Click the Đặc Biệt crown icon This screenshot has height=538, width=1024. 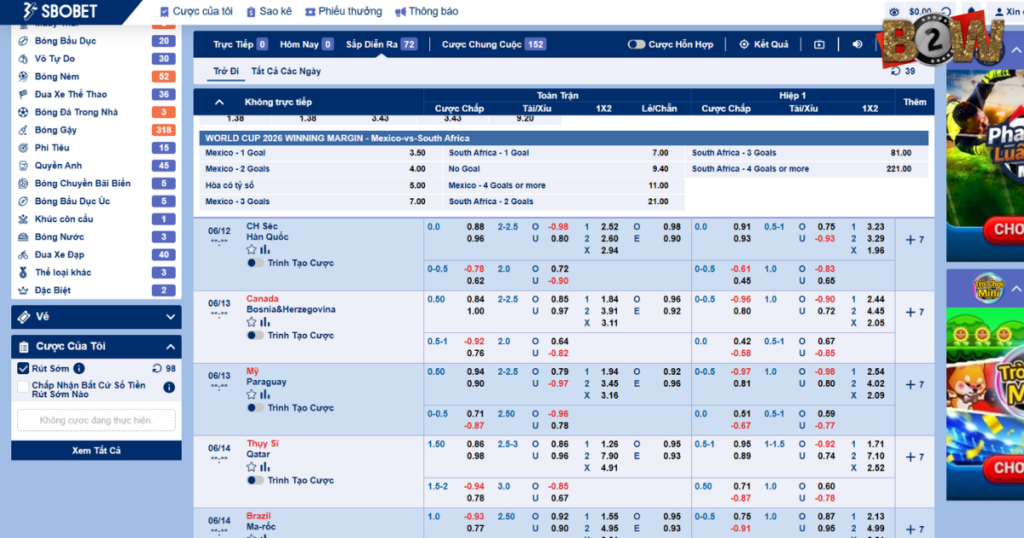tap(23, 290)
